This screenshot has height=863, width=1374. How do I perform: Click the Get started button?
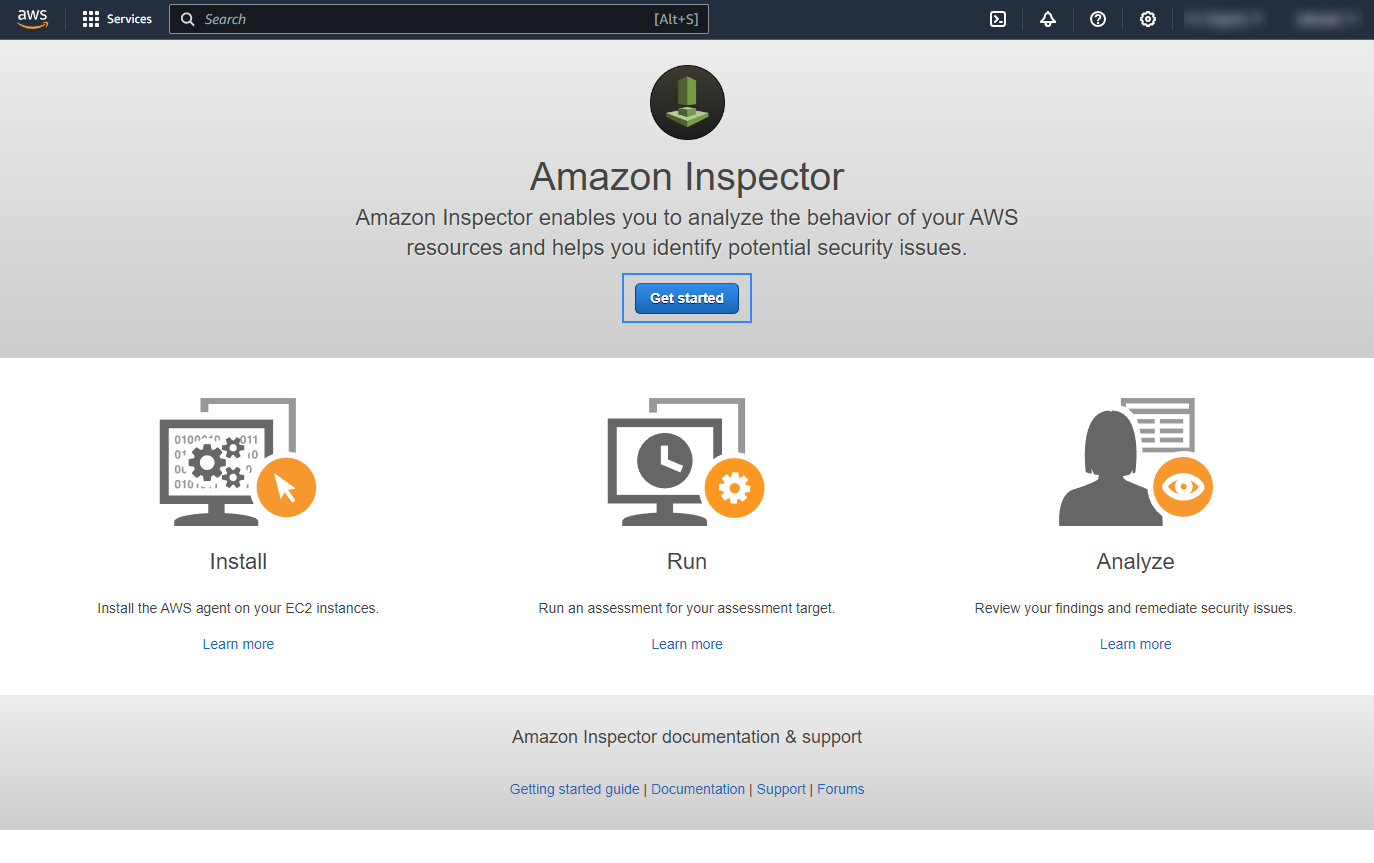(687, 298)
